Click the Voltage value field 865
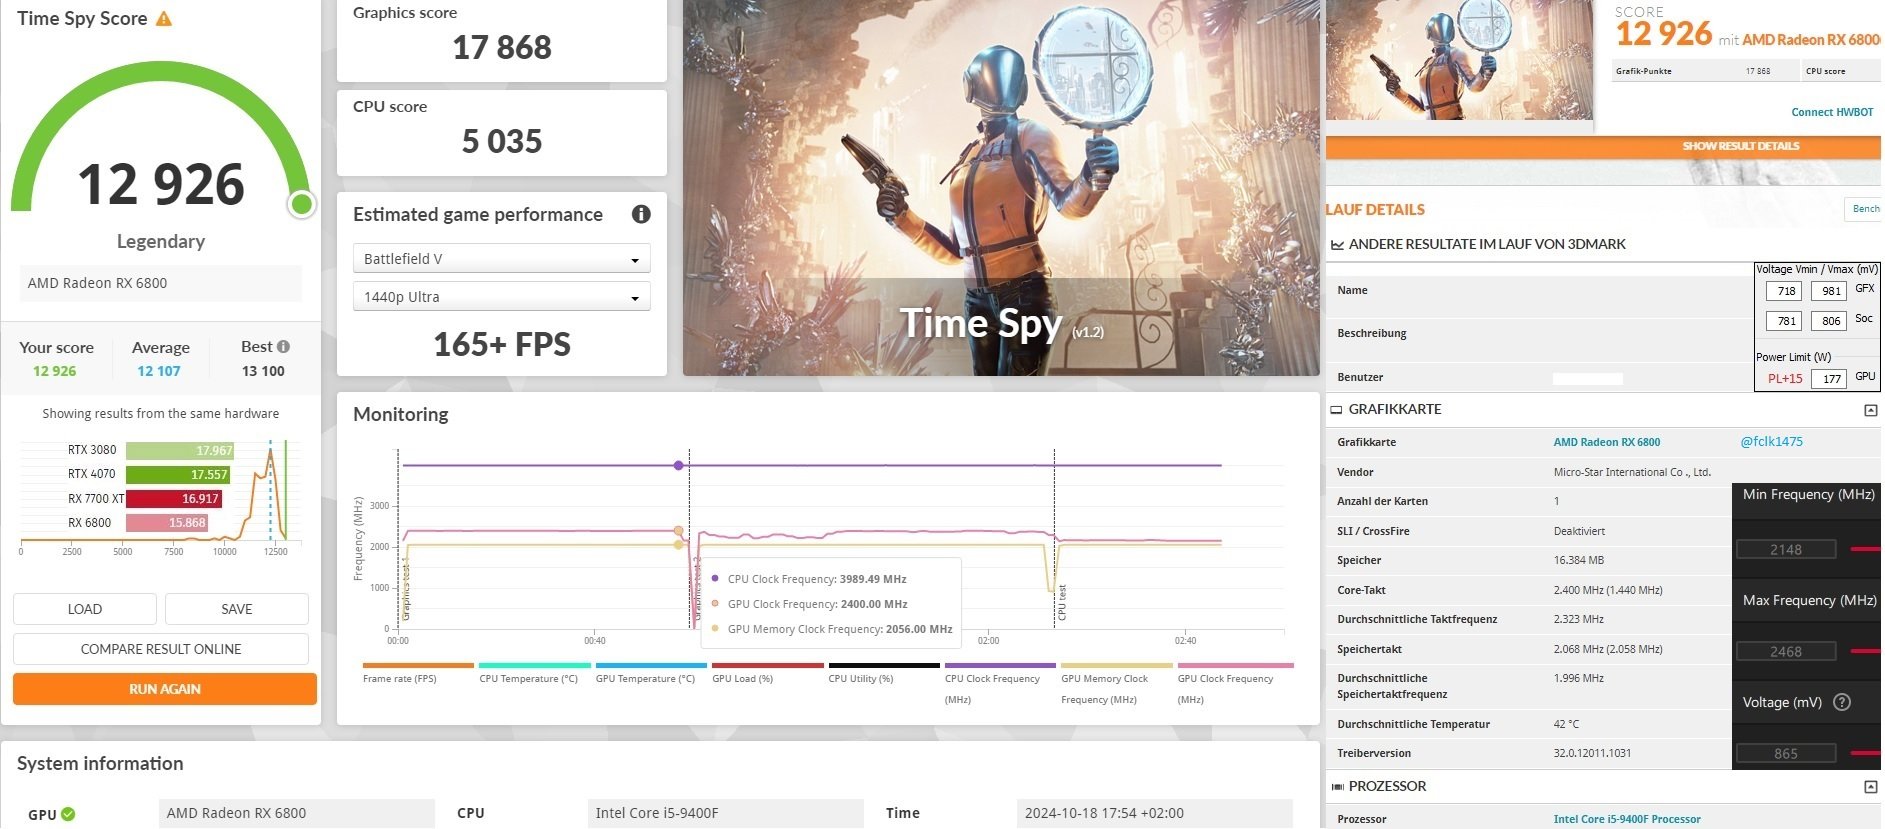The width and height of the screenshot is (1885, 829). point(1786,753)
